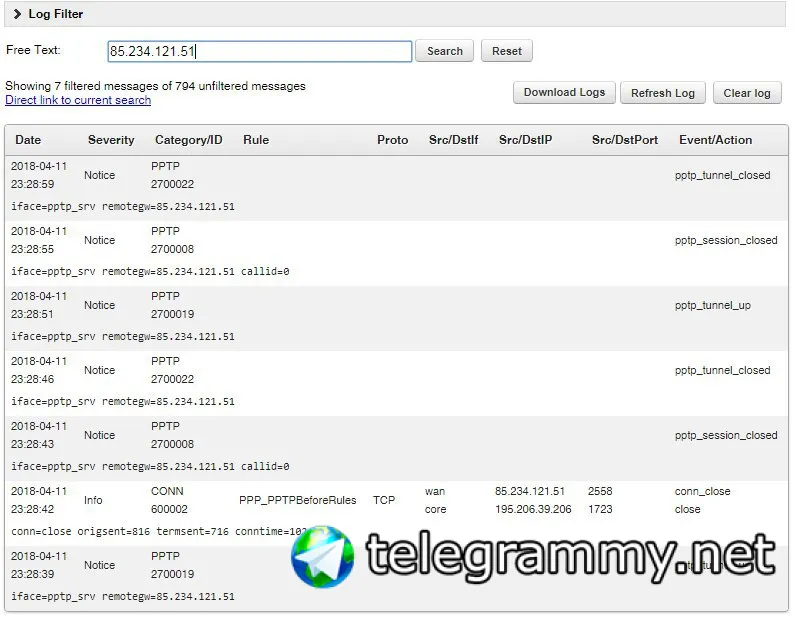Screen dimensions: 794x617
Task: Click callid=0 detail line under 23:28:55
Action: click(x=150, y=272)
